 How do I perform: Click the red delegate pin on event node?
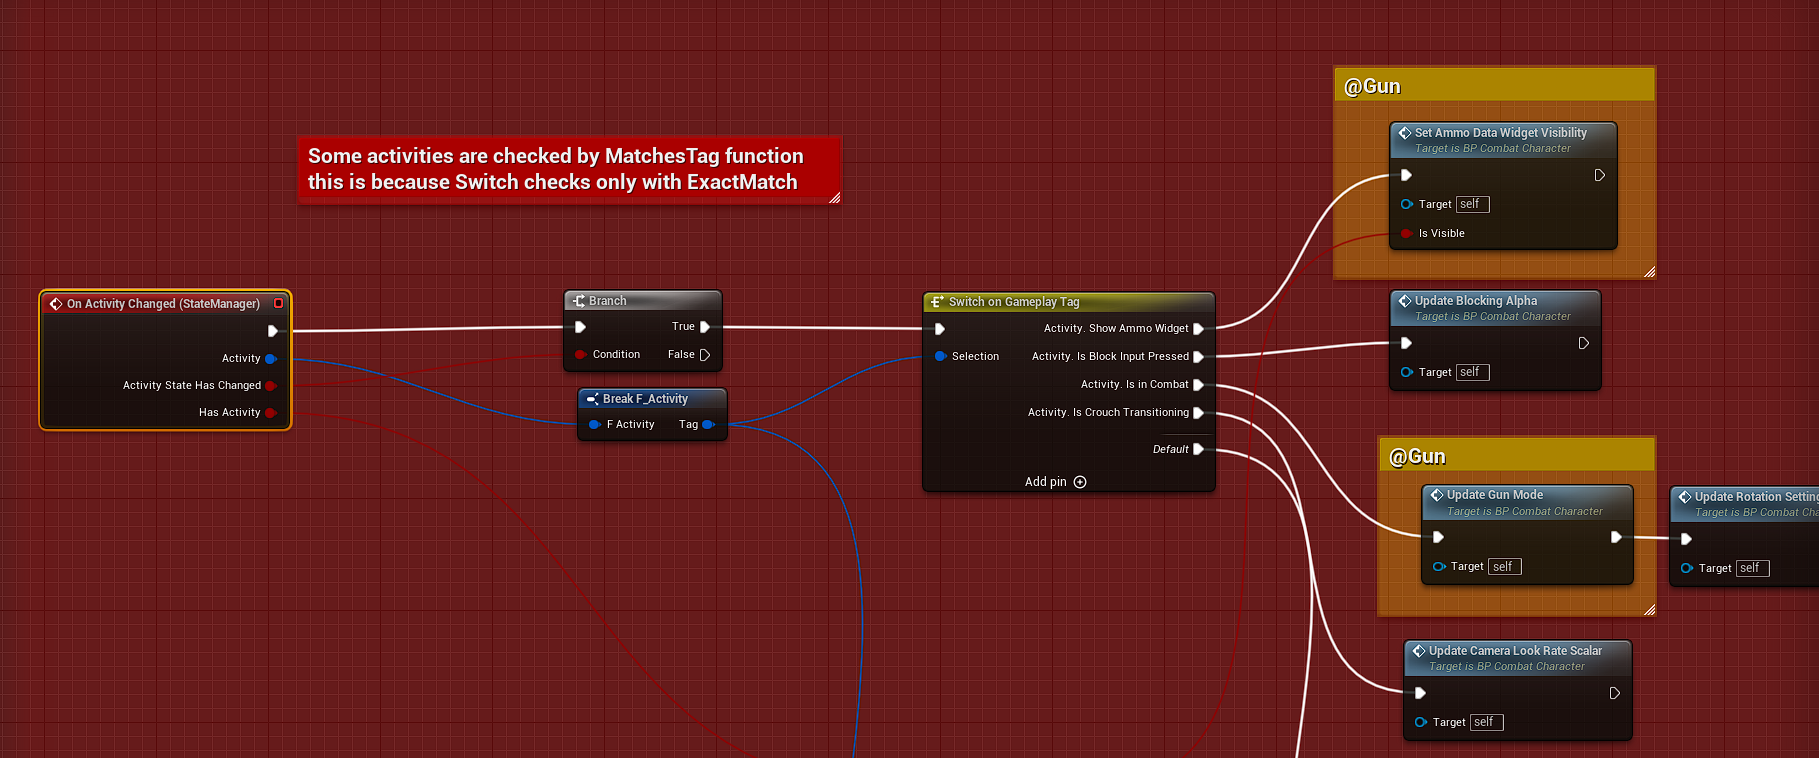[x=279, y=303]
